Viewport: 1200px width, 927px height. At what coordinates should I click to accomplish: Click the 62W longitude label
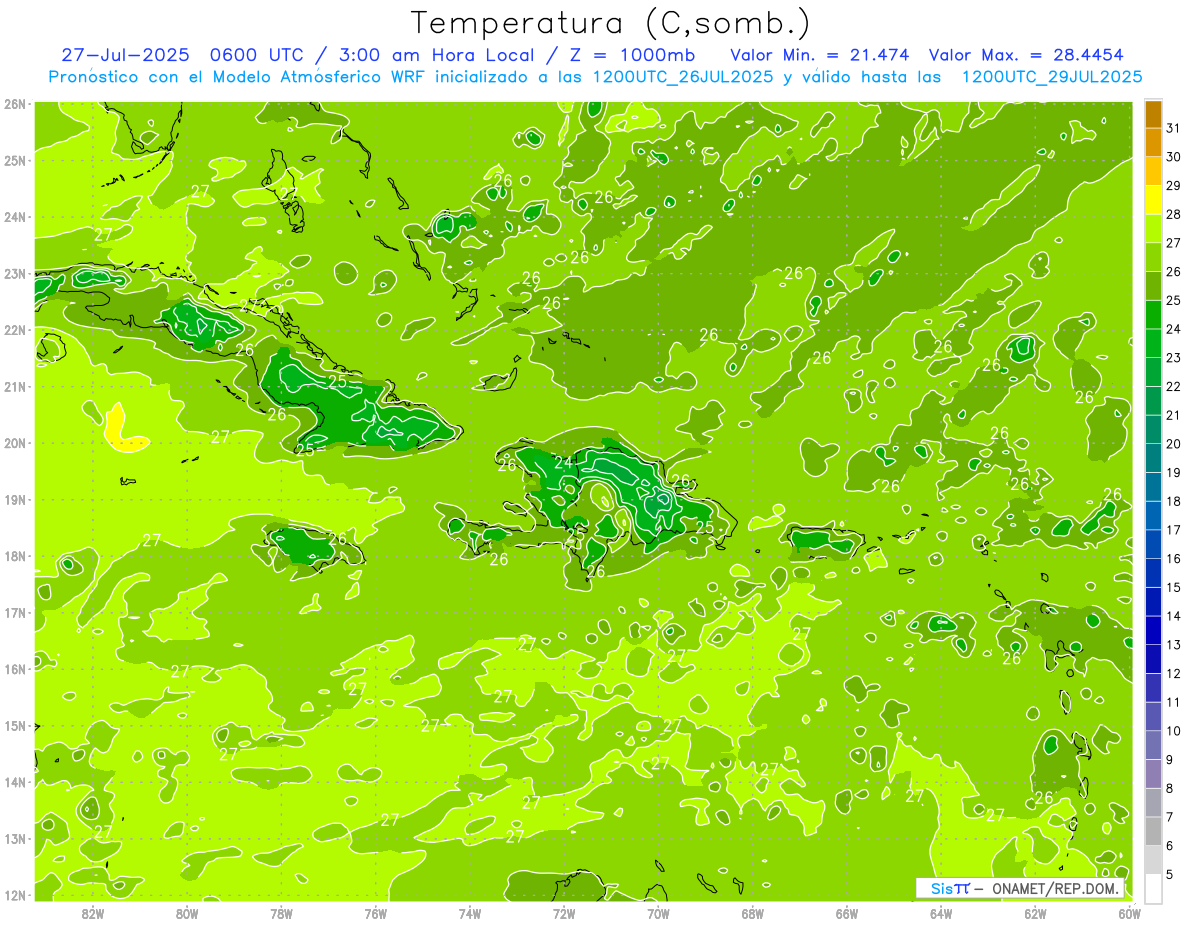1035,913
